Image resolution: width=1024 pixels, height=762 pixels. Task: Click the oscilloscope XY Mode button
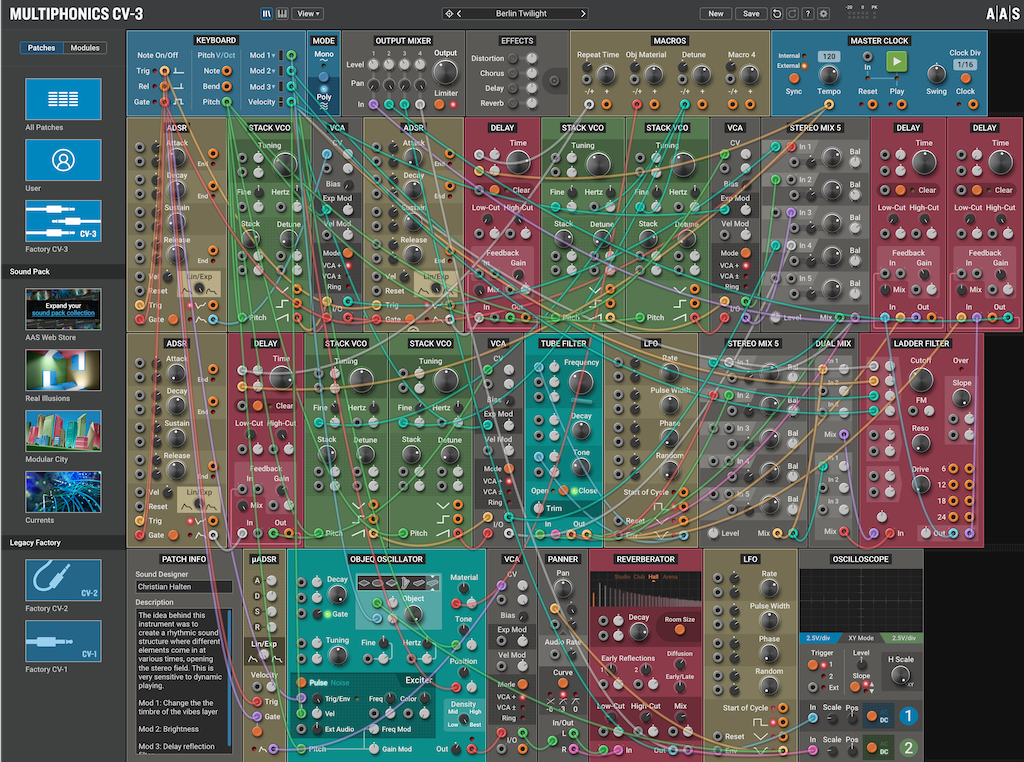861,638
